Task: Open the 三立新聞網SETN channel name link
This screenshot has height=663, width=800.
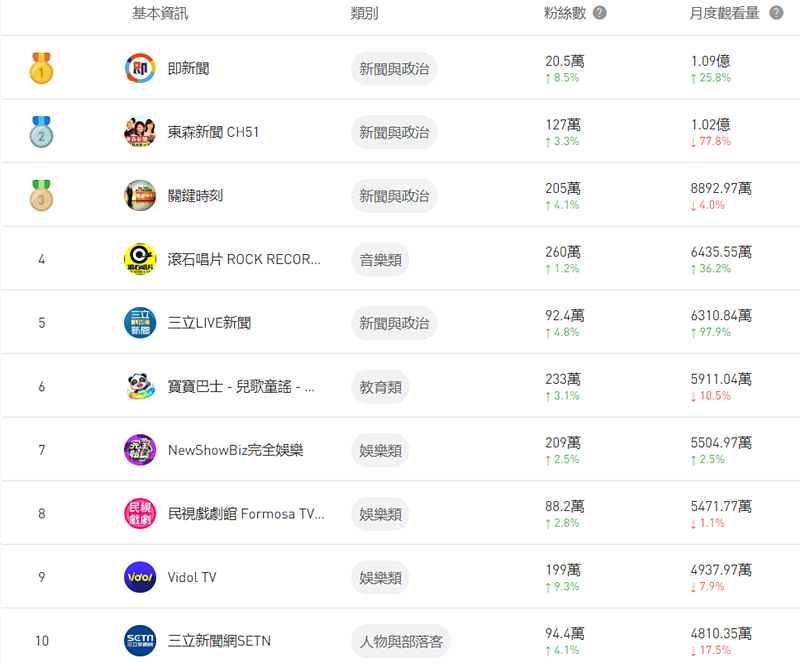Action: pyautogui.click(x=219, y=641)
